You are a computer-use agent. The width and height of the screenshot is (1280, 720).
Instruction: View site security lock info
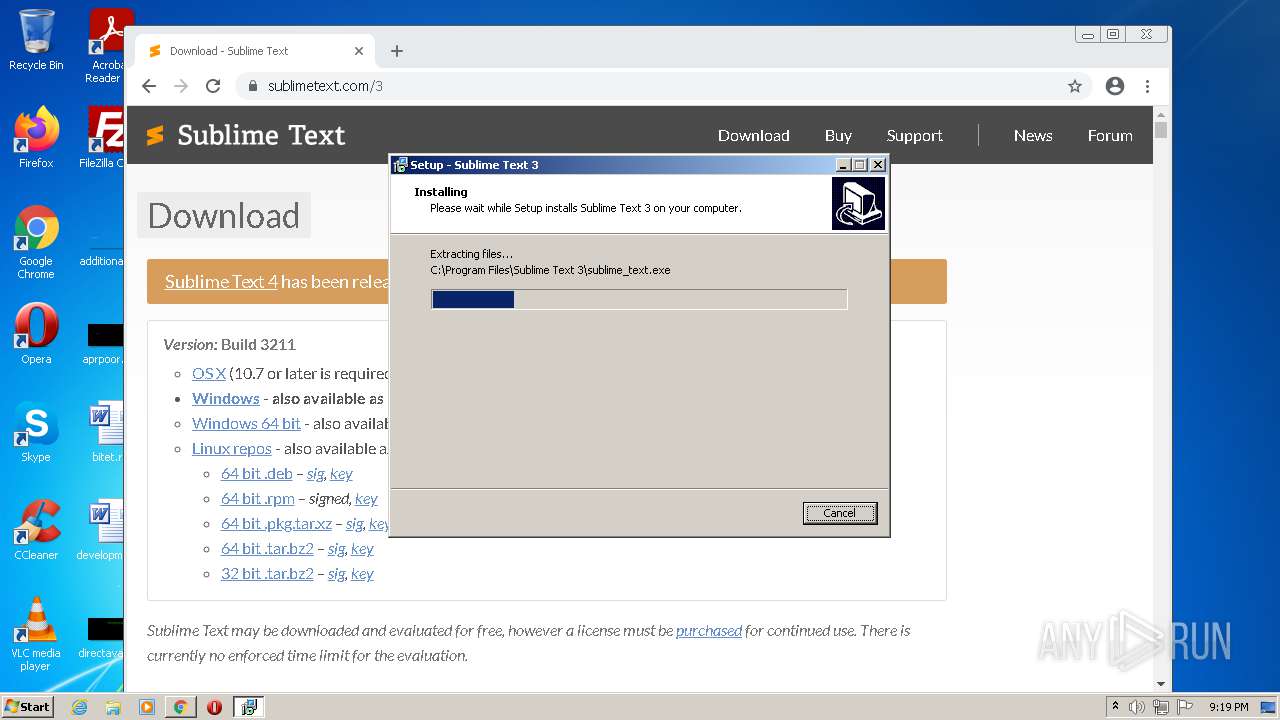[253, 86]
